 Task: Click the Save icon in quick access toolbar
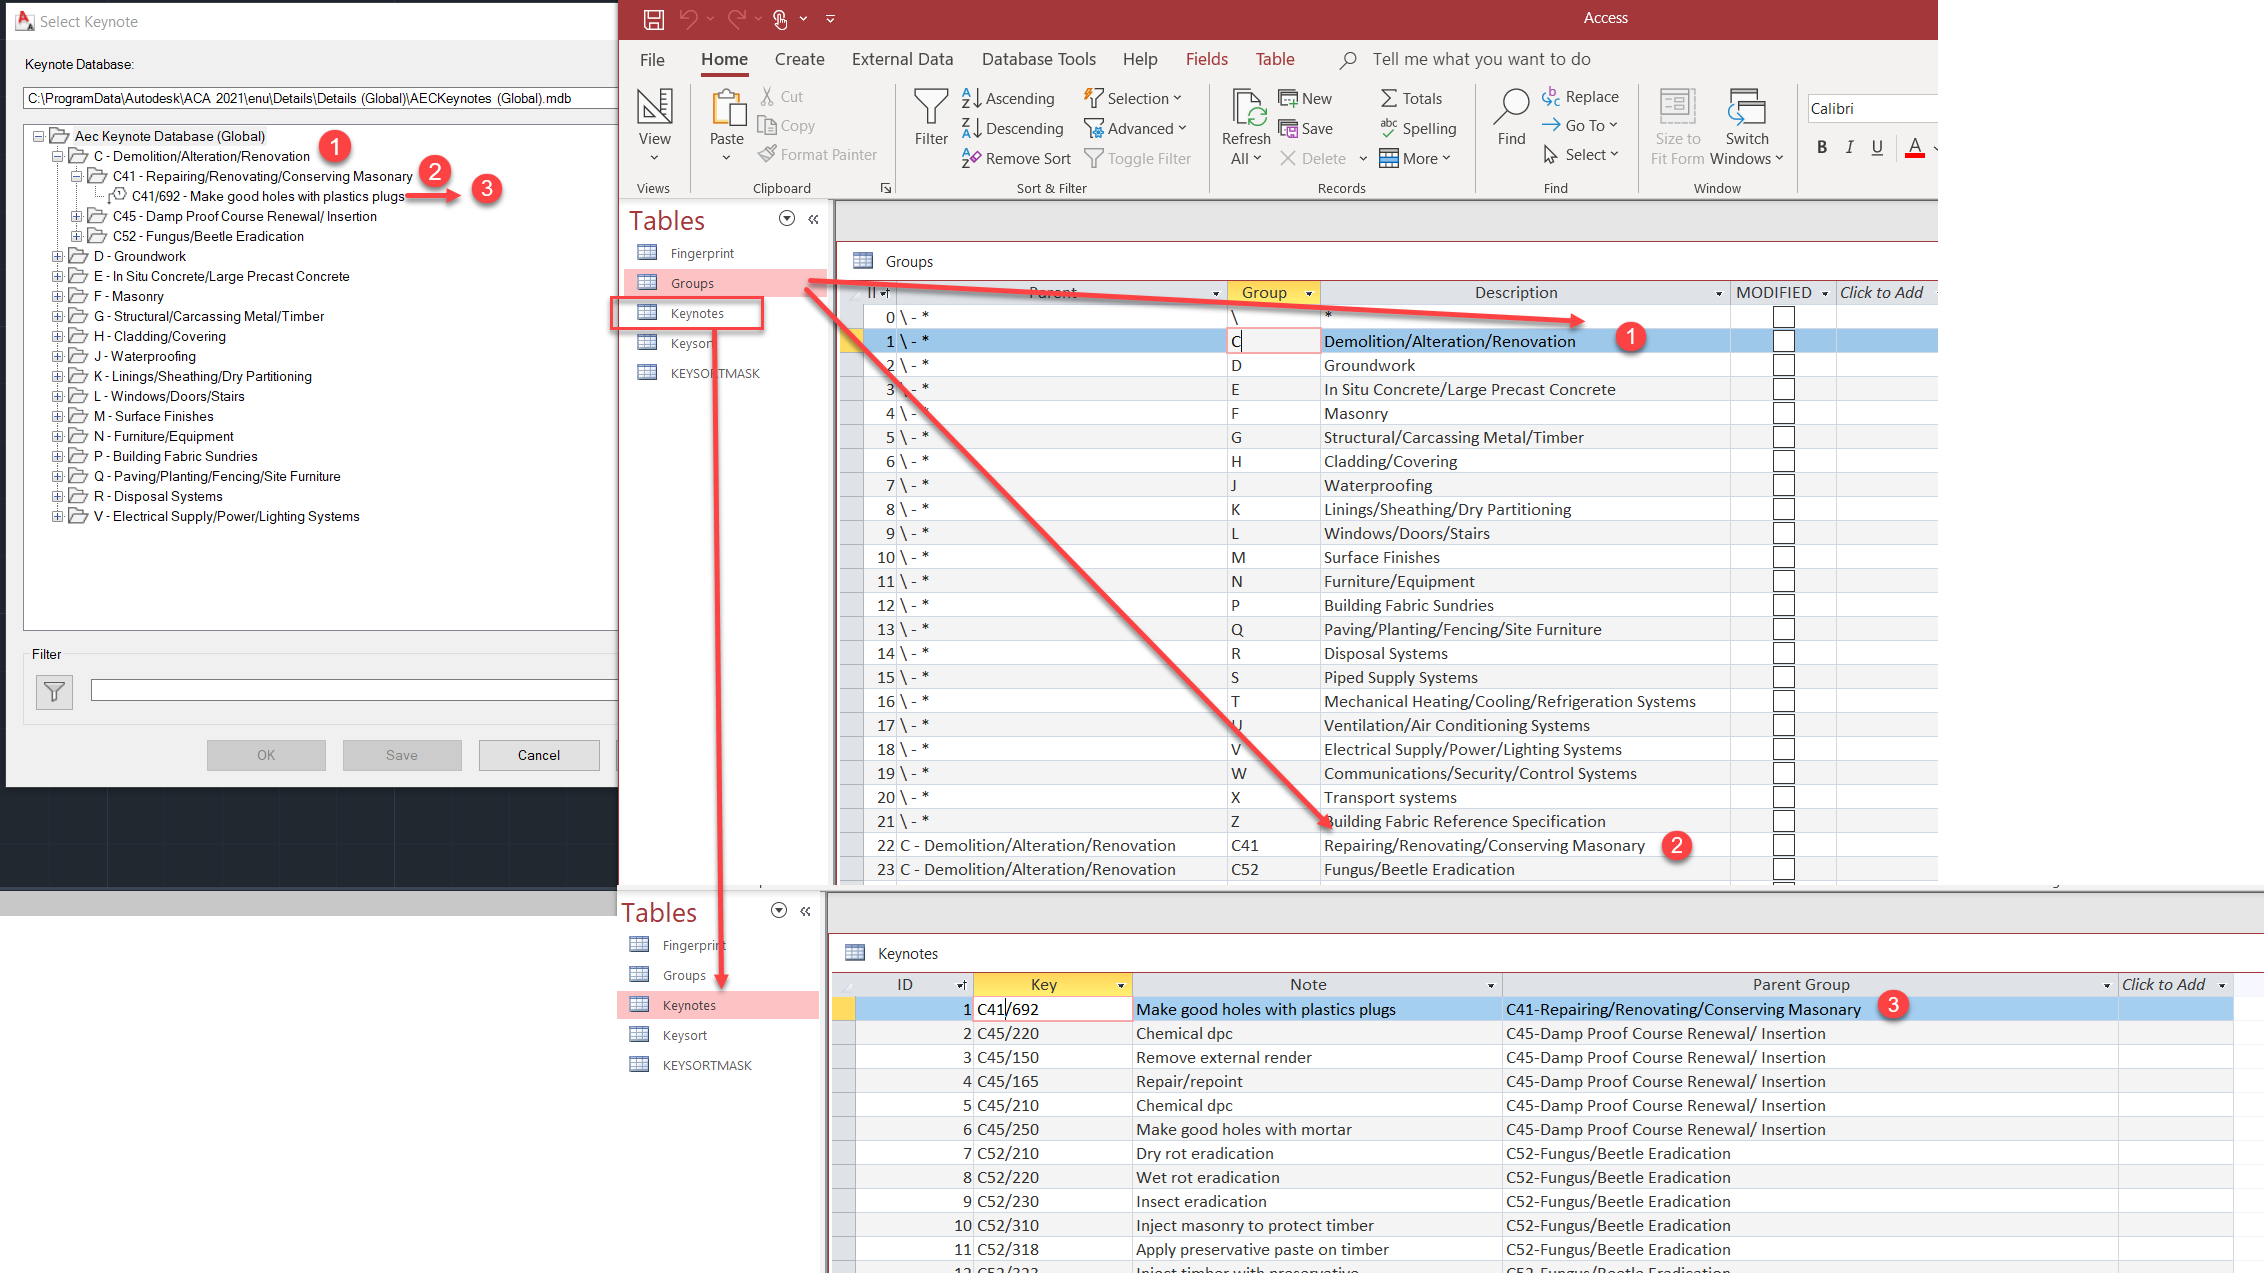click(x=653, y=18)
